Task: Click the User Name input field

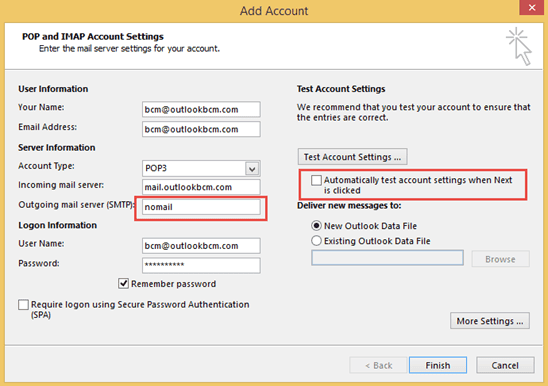Action: pyautogui.click(x=201, y=246)
